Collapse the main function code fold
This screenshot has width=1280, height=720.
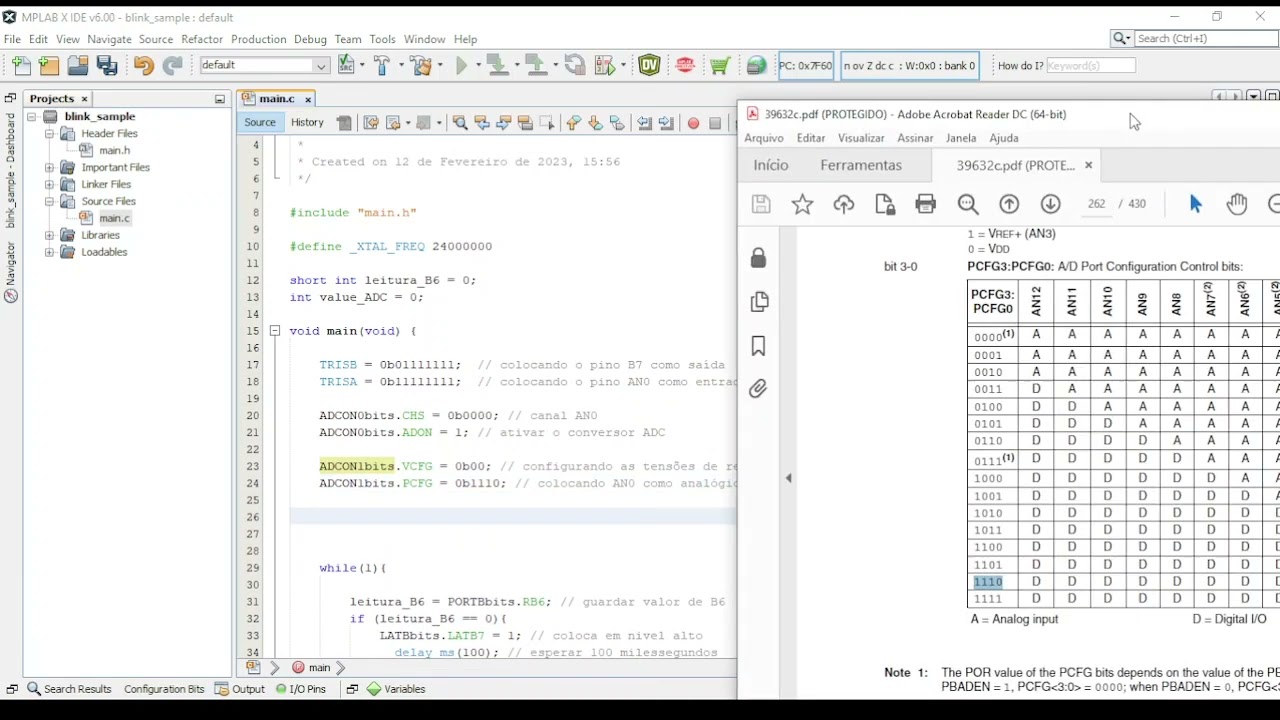tap(274, 331)
